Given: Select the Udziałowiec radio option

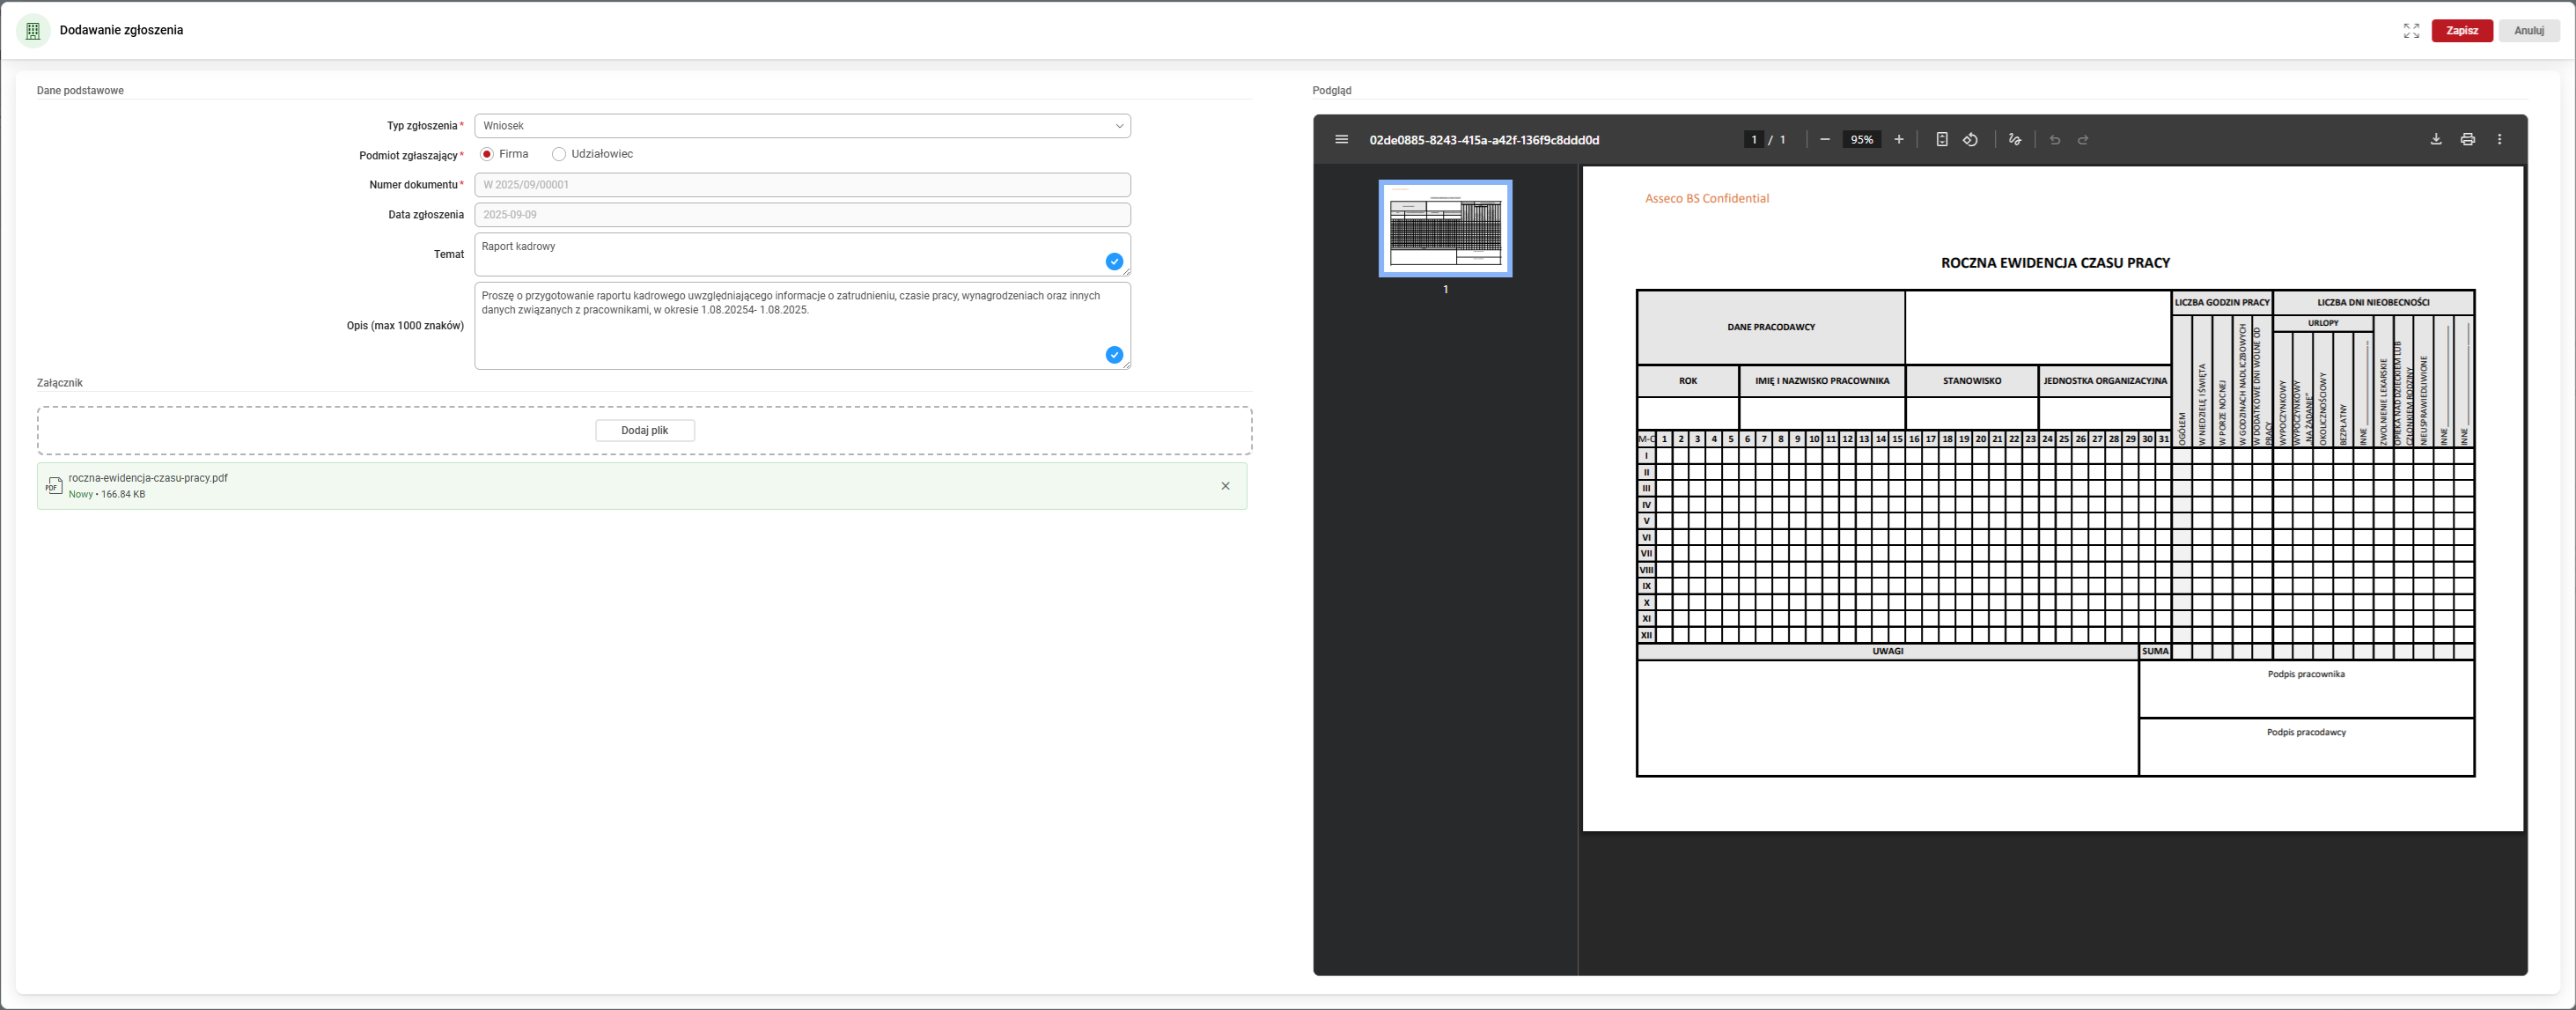Looking at the screenshot, I should point(559,154).
